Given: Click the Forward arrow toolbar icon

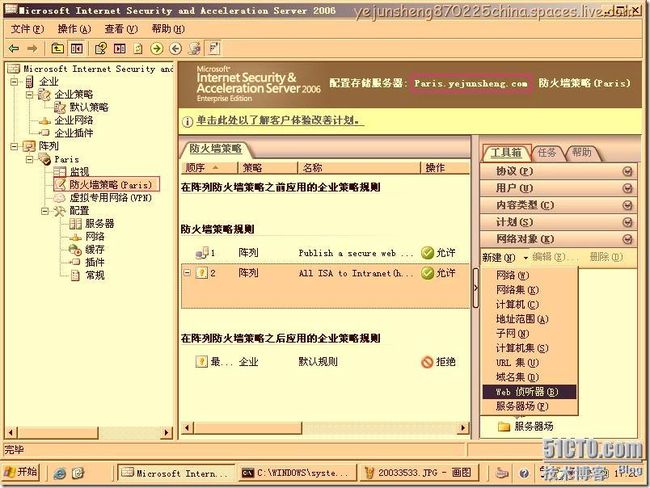Looking at the screenshot, I should [32, 49].
